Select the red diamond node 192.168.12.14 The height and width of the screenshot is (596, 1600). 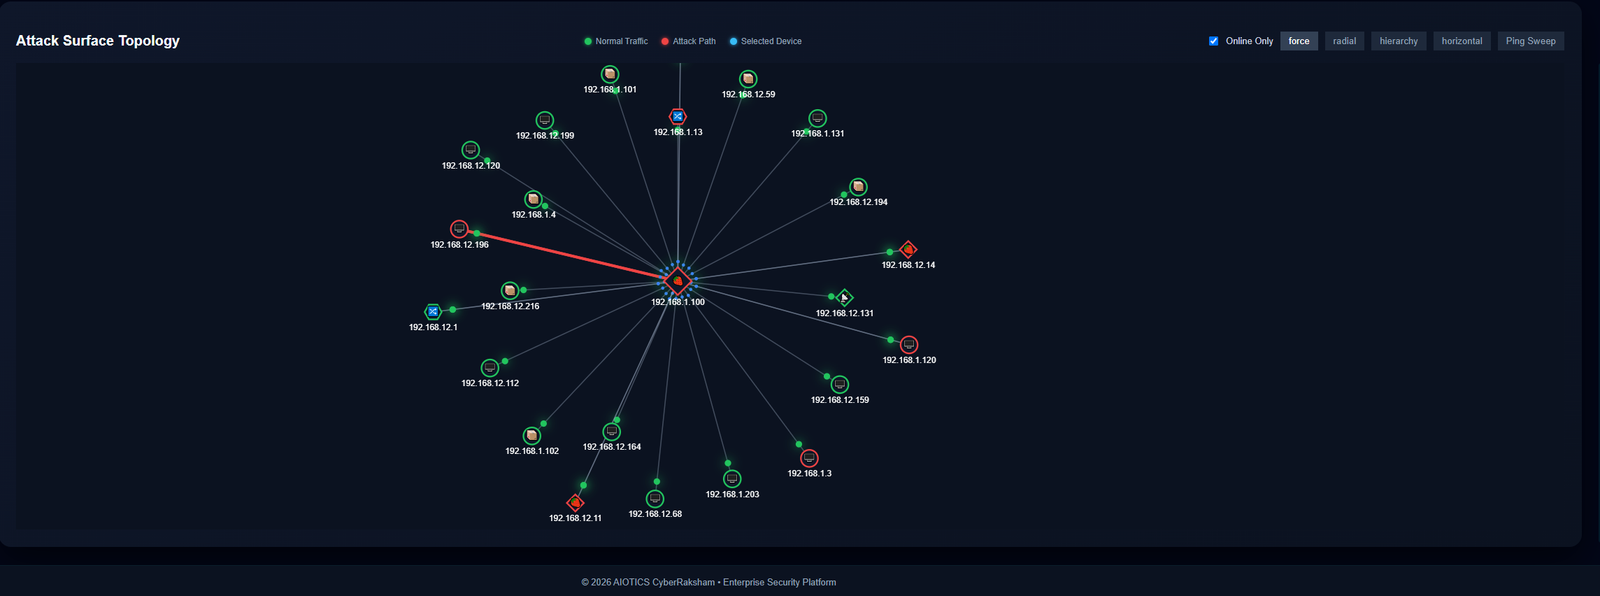908,249
